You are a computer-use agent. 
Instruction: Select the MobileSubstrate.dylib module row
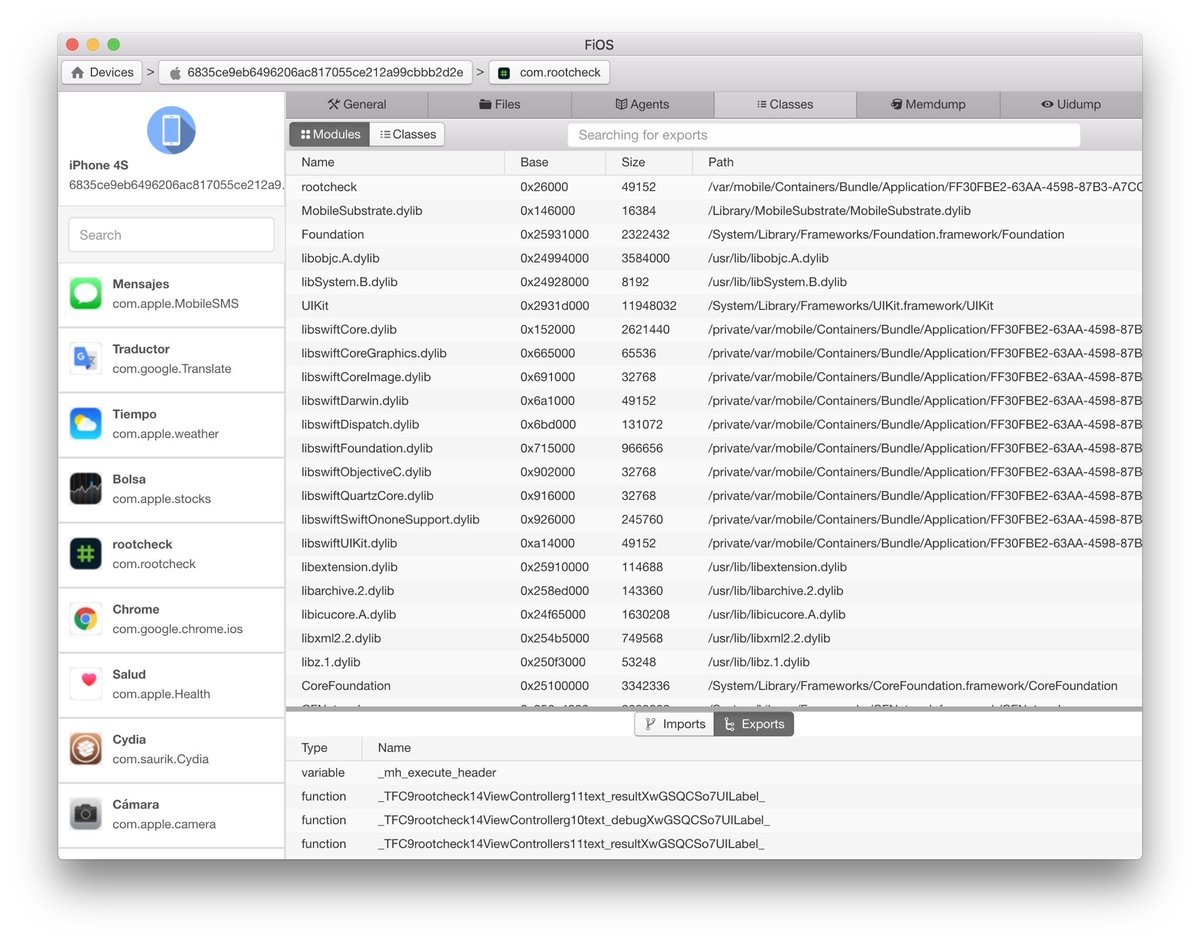[x=714, y=211]
